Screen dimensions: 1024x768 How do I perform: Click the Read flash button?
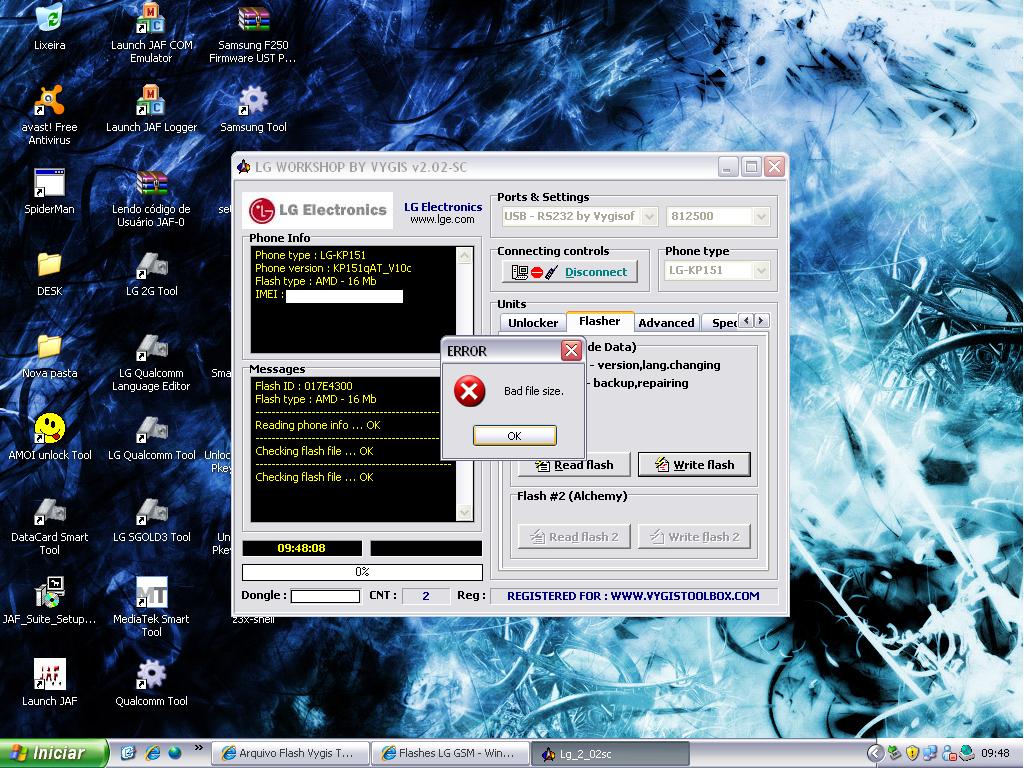tap(574, 465)
